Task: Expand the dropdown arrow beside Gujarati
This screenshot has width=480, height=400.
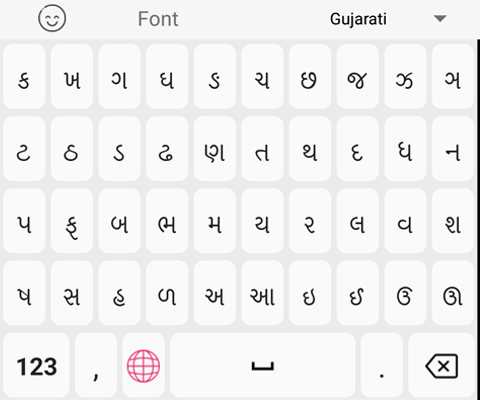Action: (440, 18)
